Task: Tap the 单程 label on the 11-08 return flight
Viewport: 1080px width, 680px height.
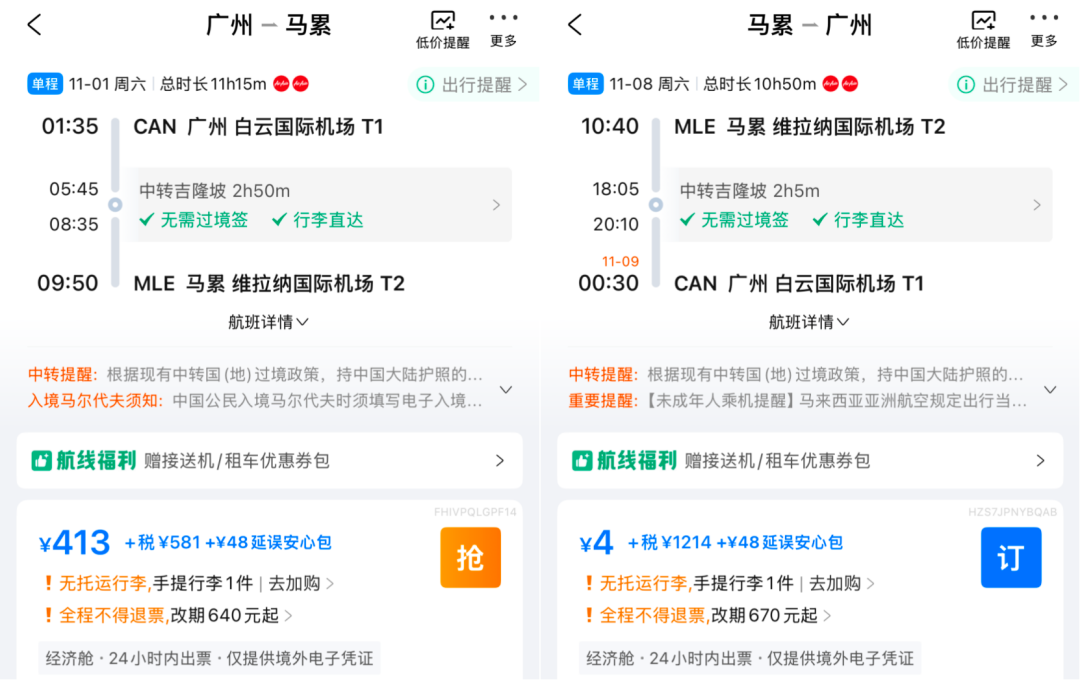Action: click(x=585, y=84)
